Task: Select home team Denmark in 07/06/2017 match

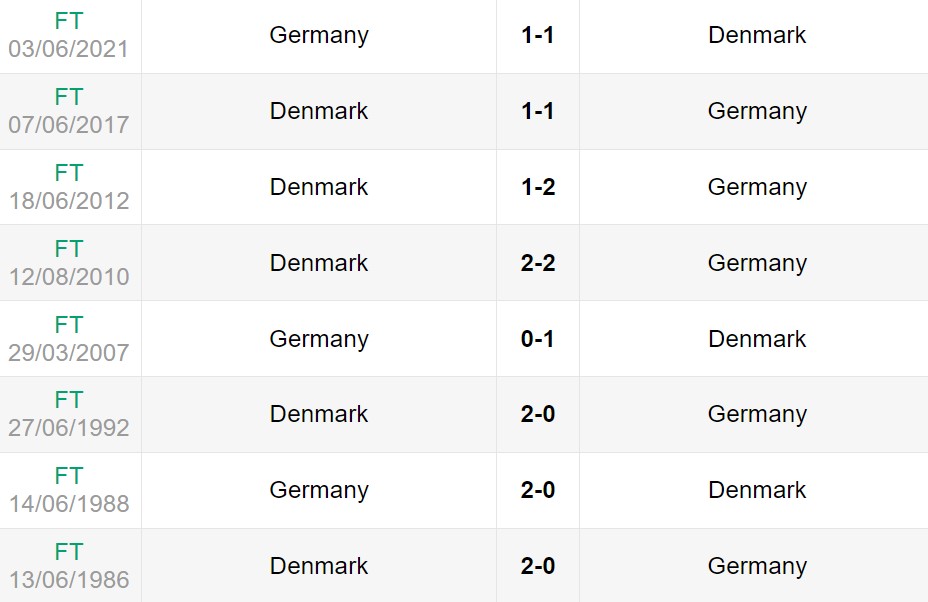Action: pyautogui.click(x=319, y=111)
